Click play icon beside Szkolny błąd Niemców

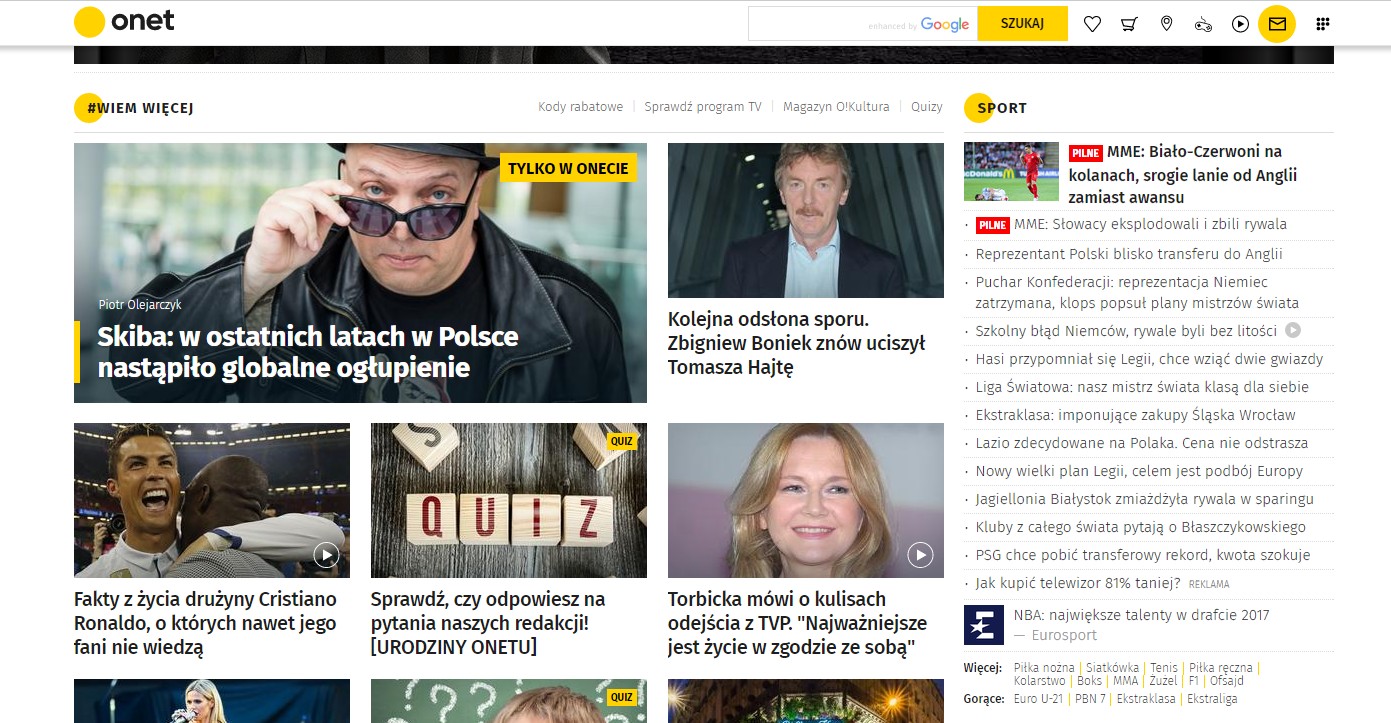click(x=1293, y=330)
